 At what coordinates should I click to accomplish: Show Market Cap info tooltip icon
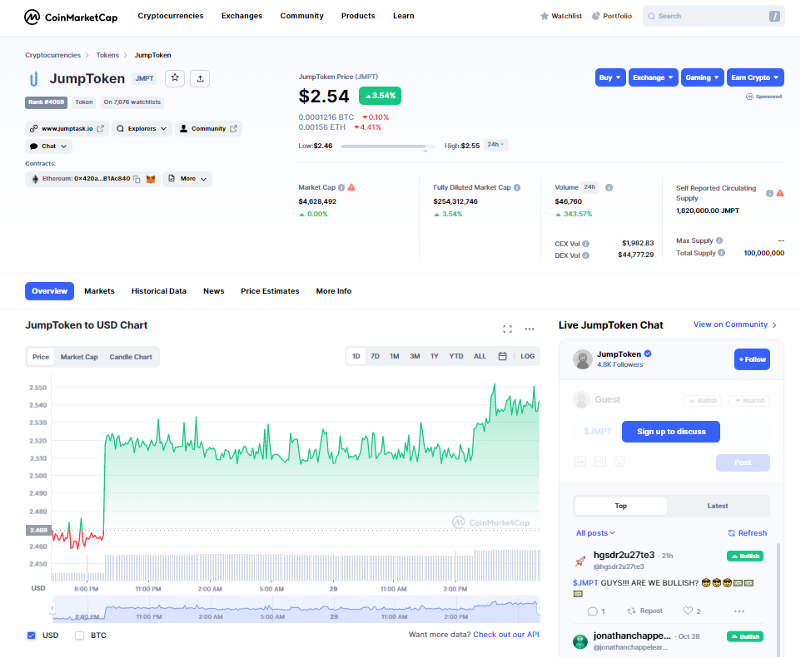pos(341,187)
